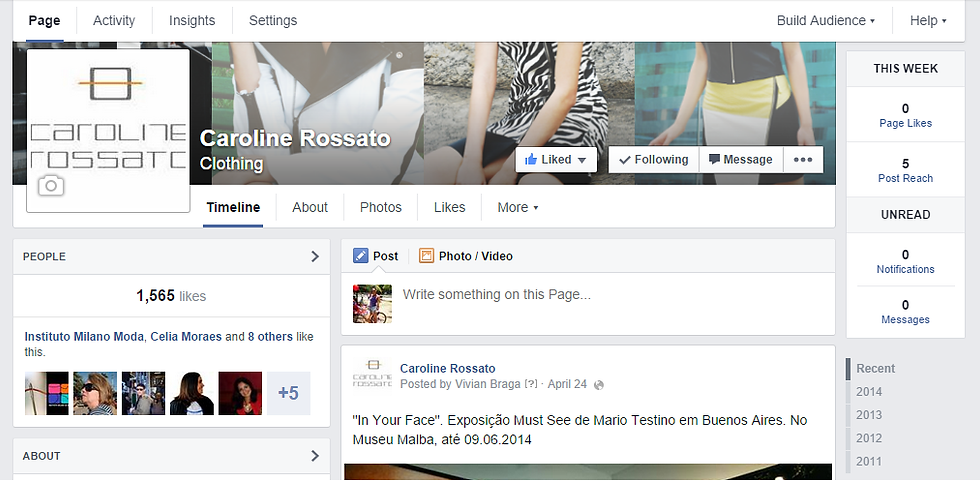Open the Messages link in Unread

[x=905, y=320]
